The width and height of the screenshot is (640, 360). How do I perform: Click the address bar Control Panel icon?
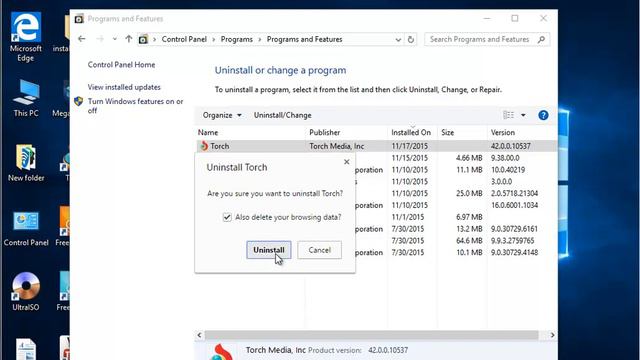click(x=143, y=40)
